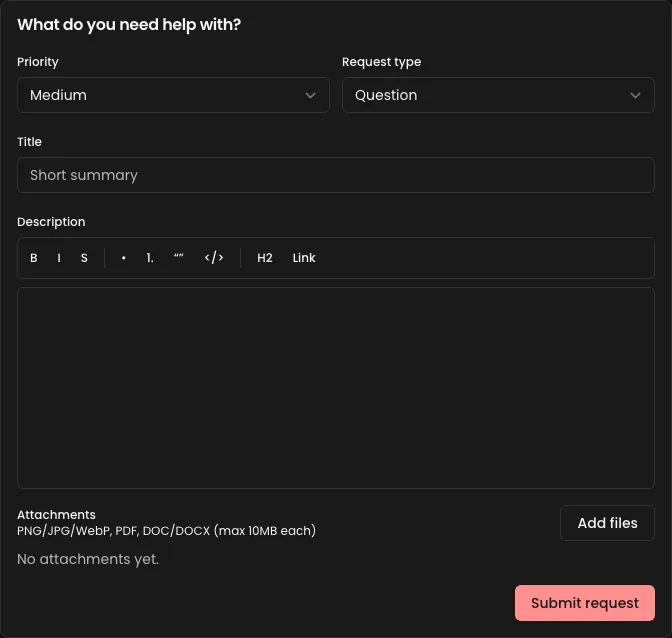The height and width of the screenshot is (638, 672).
Task: Click the Request type label
Action: (x=381, y=62)
